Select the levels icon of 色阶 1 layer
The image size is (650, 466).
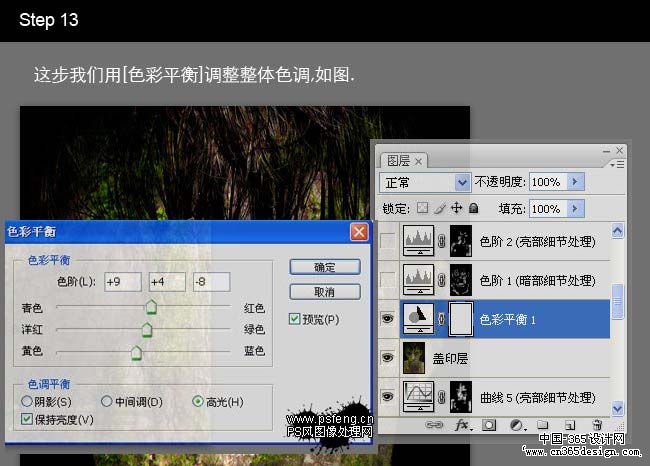pos(419,279)
